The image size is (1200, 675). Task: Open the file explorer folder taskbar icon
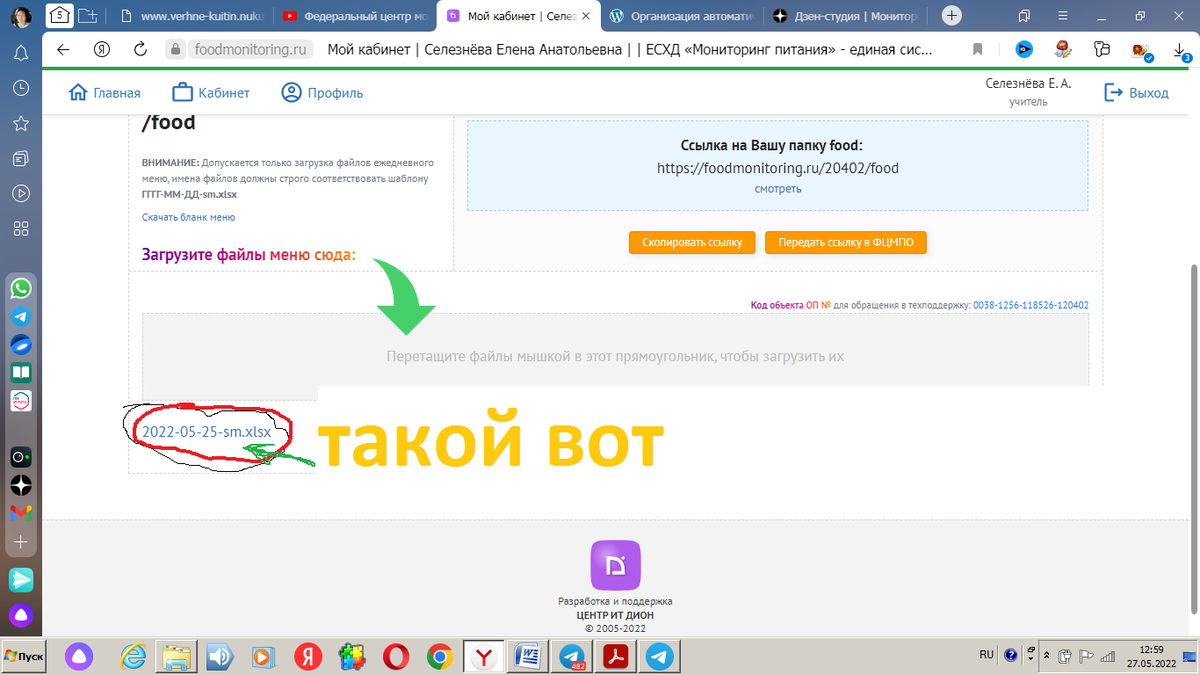(x=177, y=656)
